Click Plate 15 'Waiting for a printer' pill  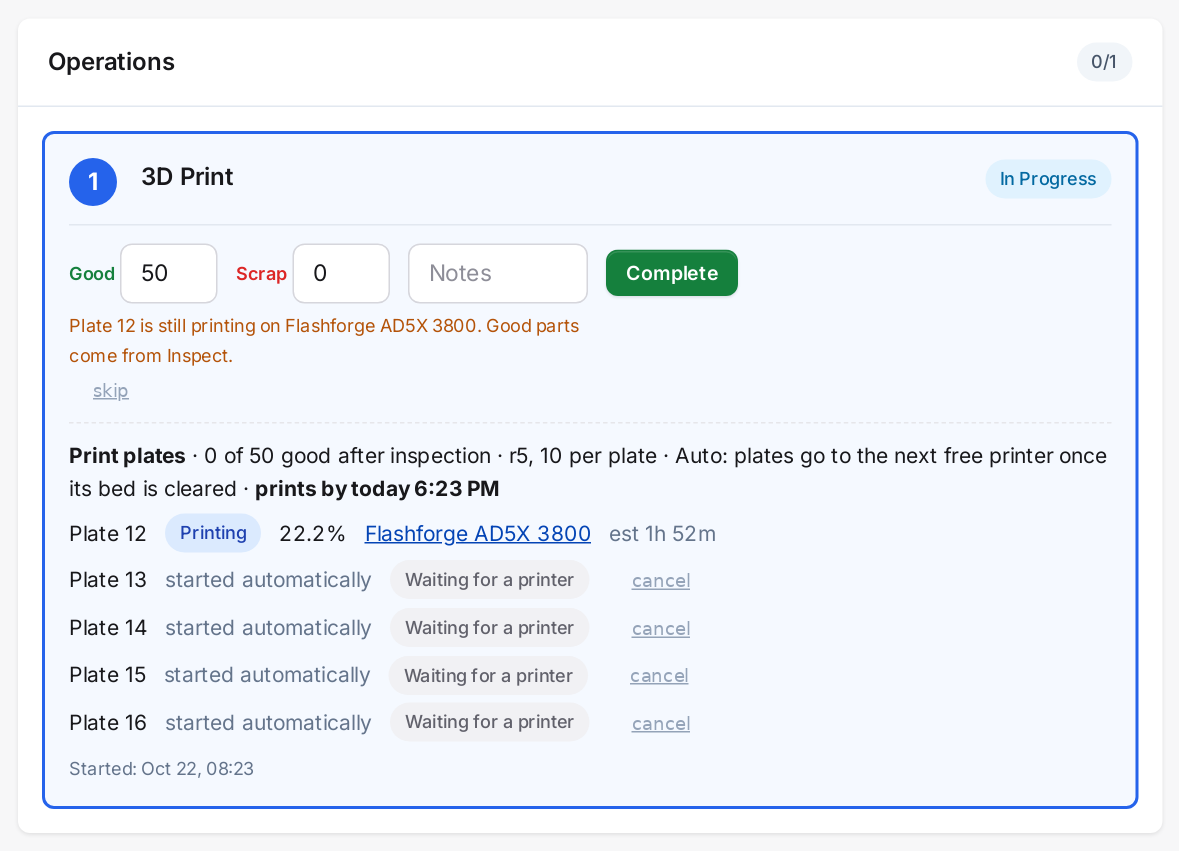tap(488, 675)
